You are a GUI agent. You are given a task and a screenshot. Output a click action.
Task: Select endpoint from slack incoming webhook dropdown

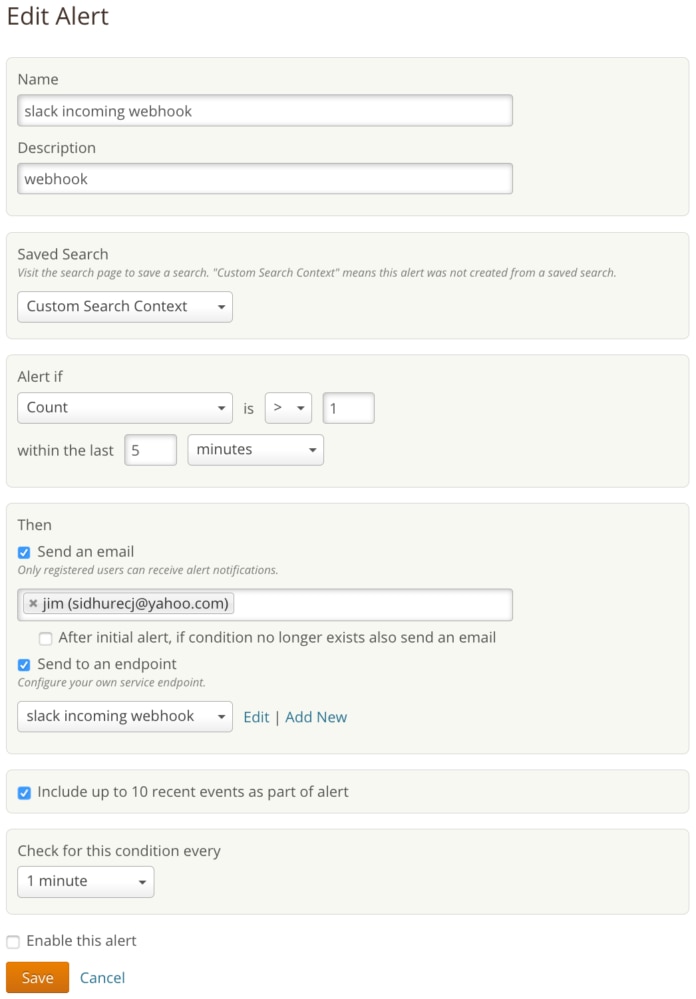click(x=125, y=717)
